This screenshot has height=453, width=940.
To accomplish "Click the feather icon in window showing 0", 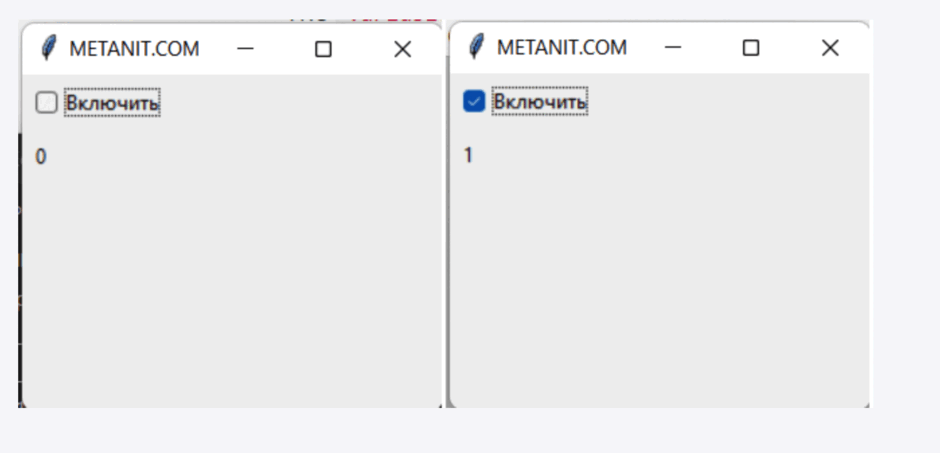I will pyautogui.click(x=49, y=48).
